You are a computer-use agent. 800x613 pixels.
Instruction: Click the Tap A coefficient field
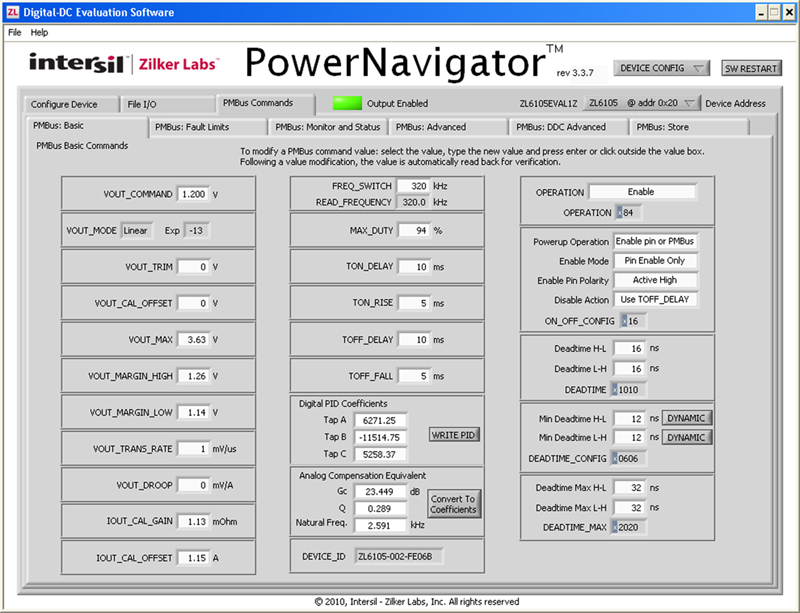[x=380, y=420]
